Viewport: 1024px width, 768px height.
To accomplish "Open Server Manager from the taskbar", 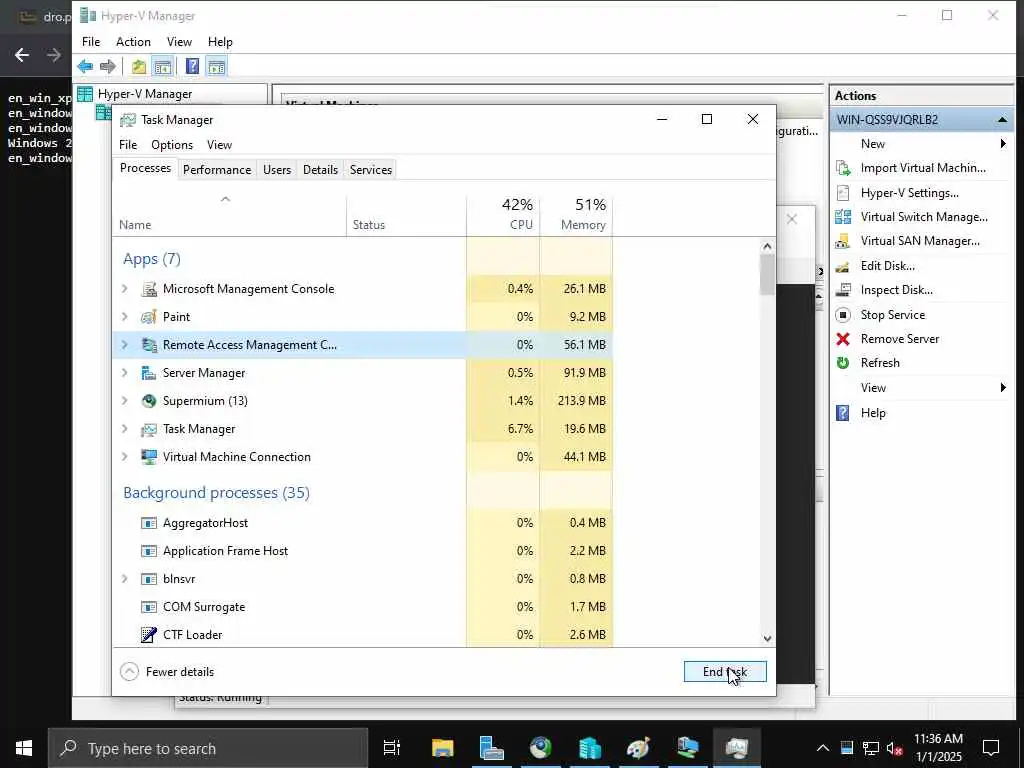I will (491, 748).
